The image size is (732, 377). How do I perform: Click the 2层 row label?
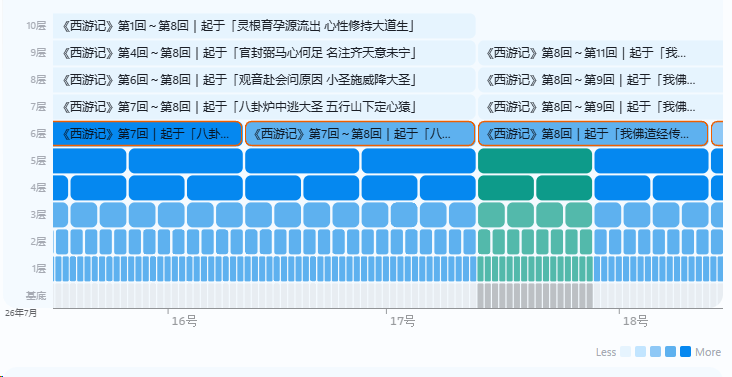click(x=38, y=242)
